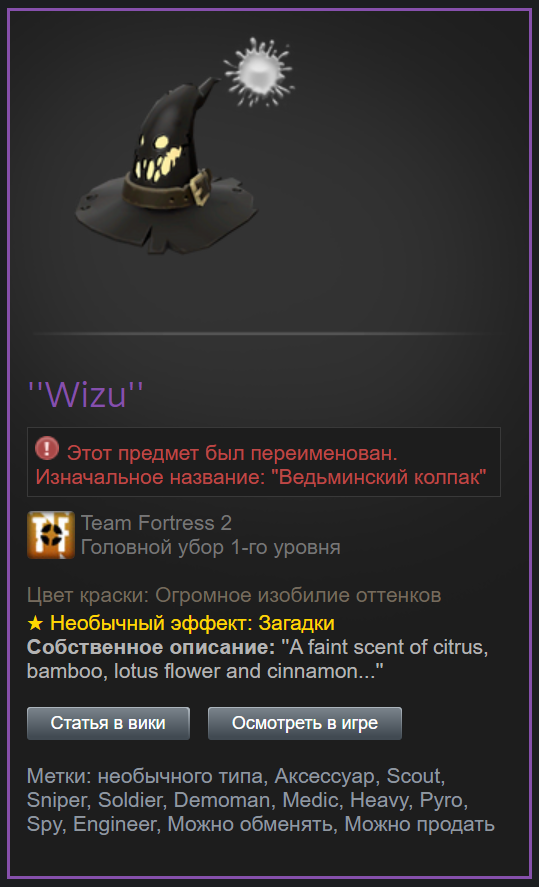
Task: Click the Можно продать tag
Action: coord(420,824)
